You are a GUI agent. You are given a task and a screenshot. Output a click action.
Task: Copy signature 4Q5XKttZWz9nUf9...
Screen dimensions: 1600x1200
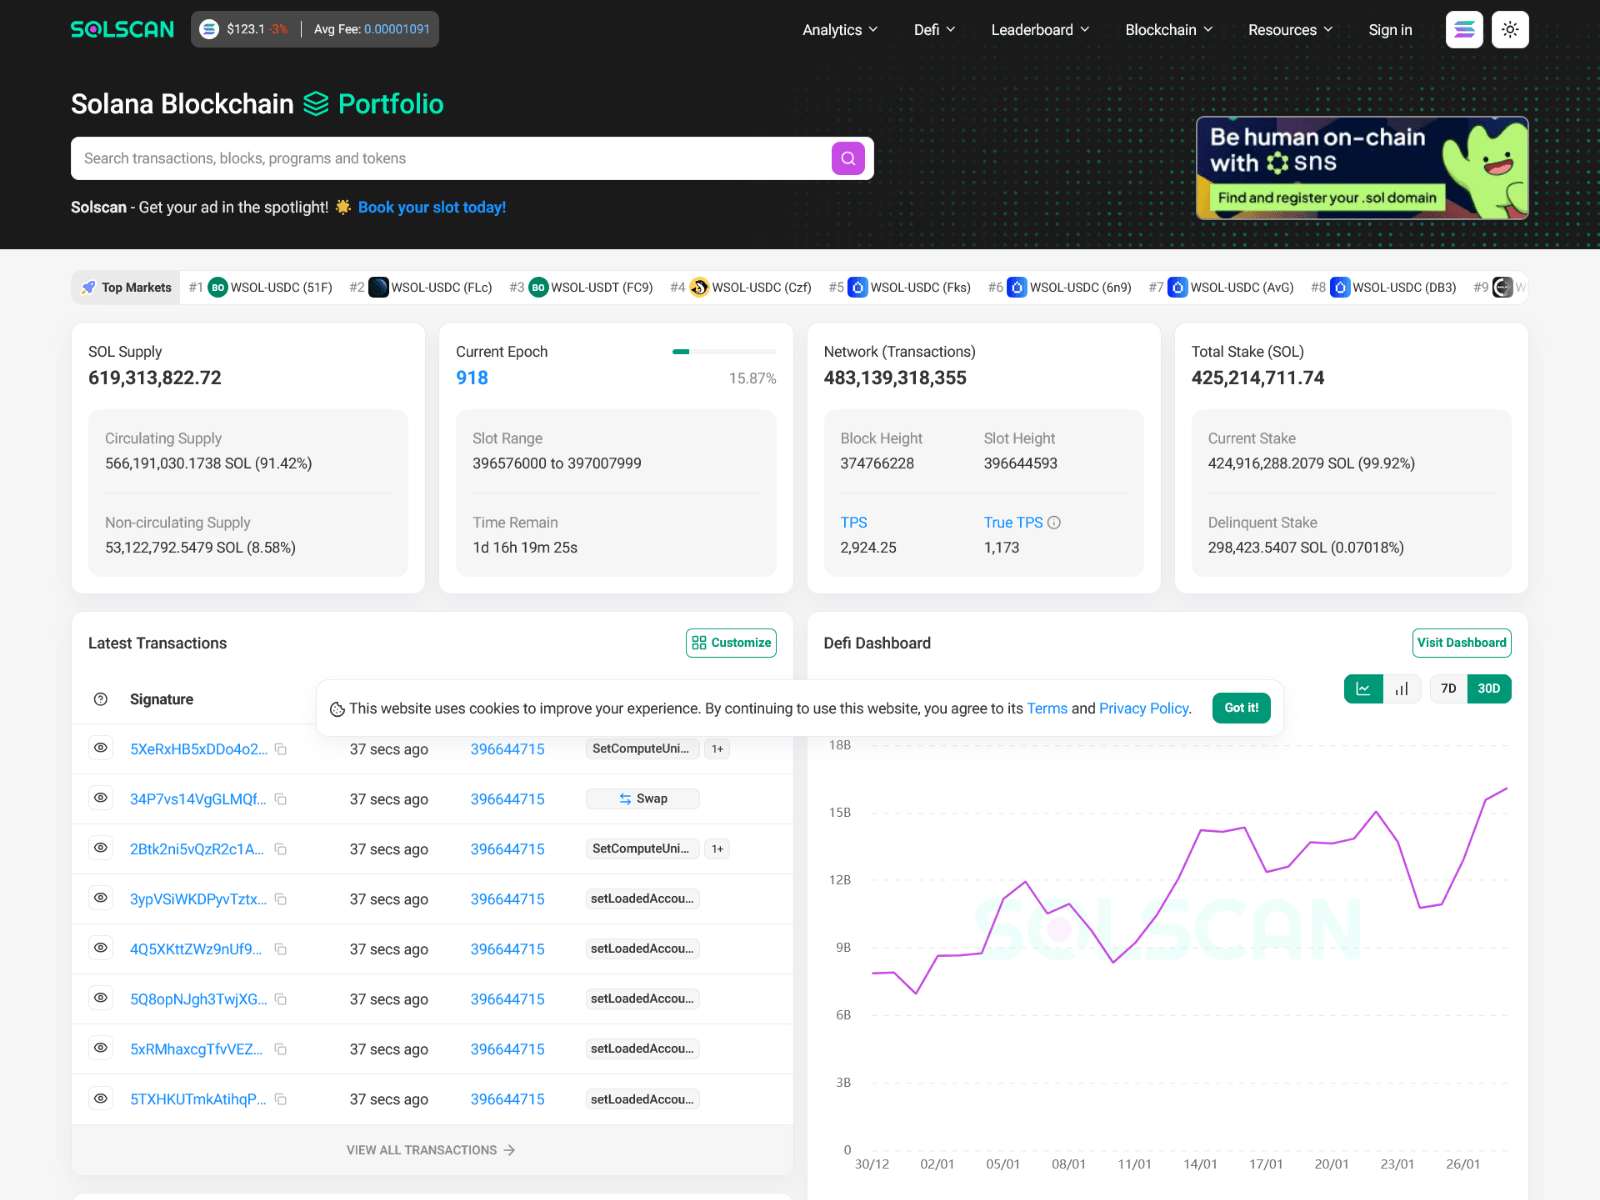(x=281, y=949)
